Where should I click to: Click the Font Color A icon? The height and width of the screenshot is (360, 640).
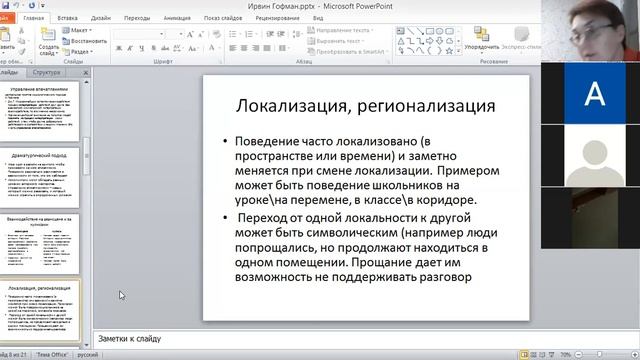tap(211, 48)
